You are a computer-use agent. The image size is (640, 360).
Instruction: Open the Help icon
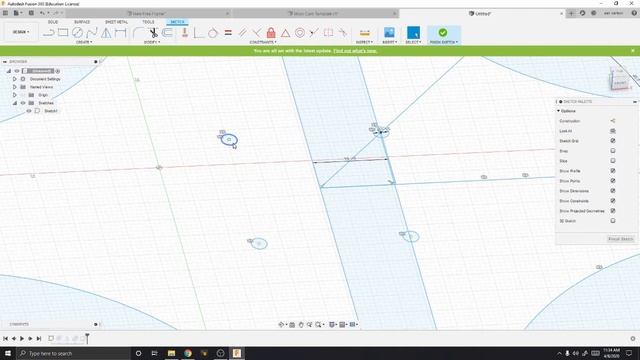pyautogui.click(x=634, y=13)
